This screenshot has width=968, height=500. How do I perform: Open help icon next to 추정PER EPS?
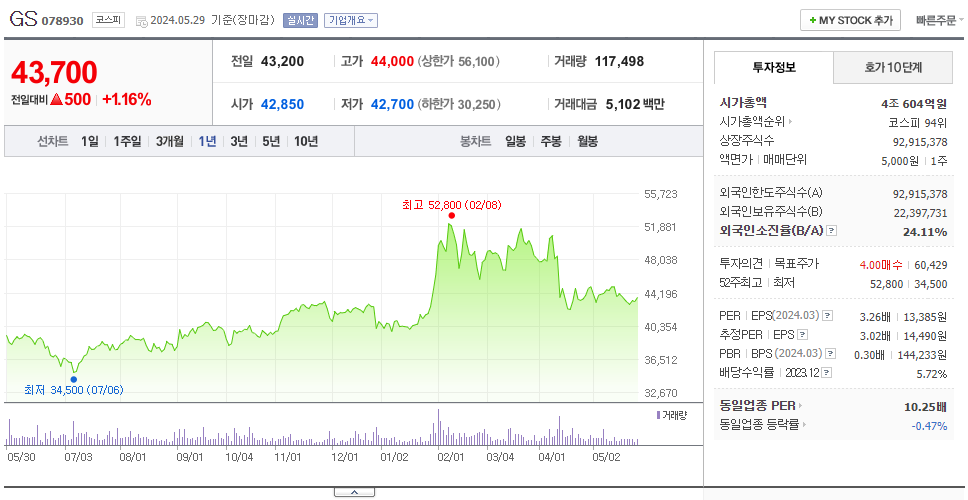pyautogui.click(x=803, y=335)
